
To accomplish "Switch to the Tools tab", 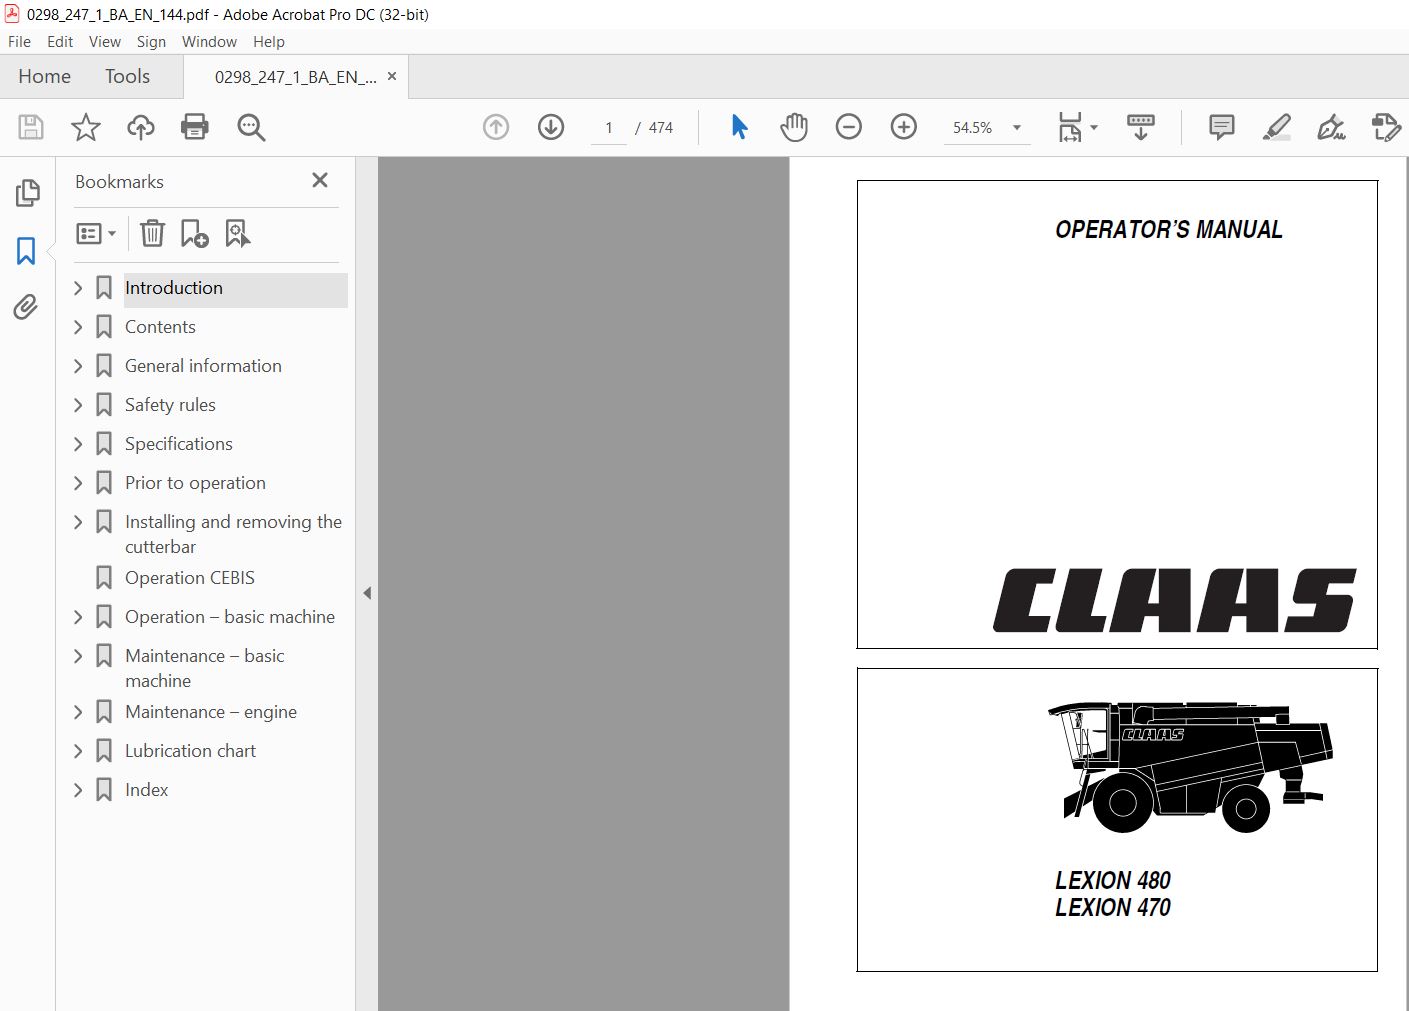I will tap(127, 77).
